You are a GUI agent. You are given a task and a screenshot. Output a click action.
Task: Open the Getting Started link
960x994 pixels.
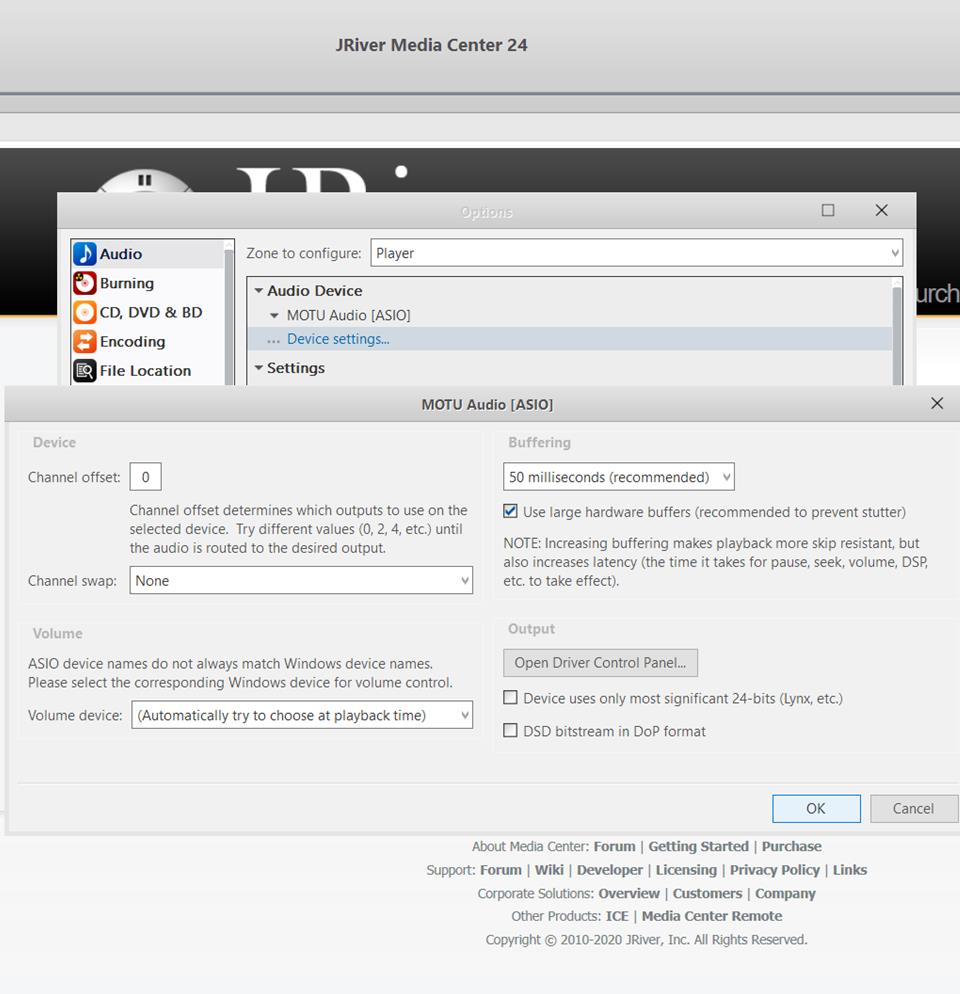tap(698, 846)
